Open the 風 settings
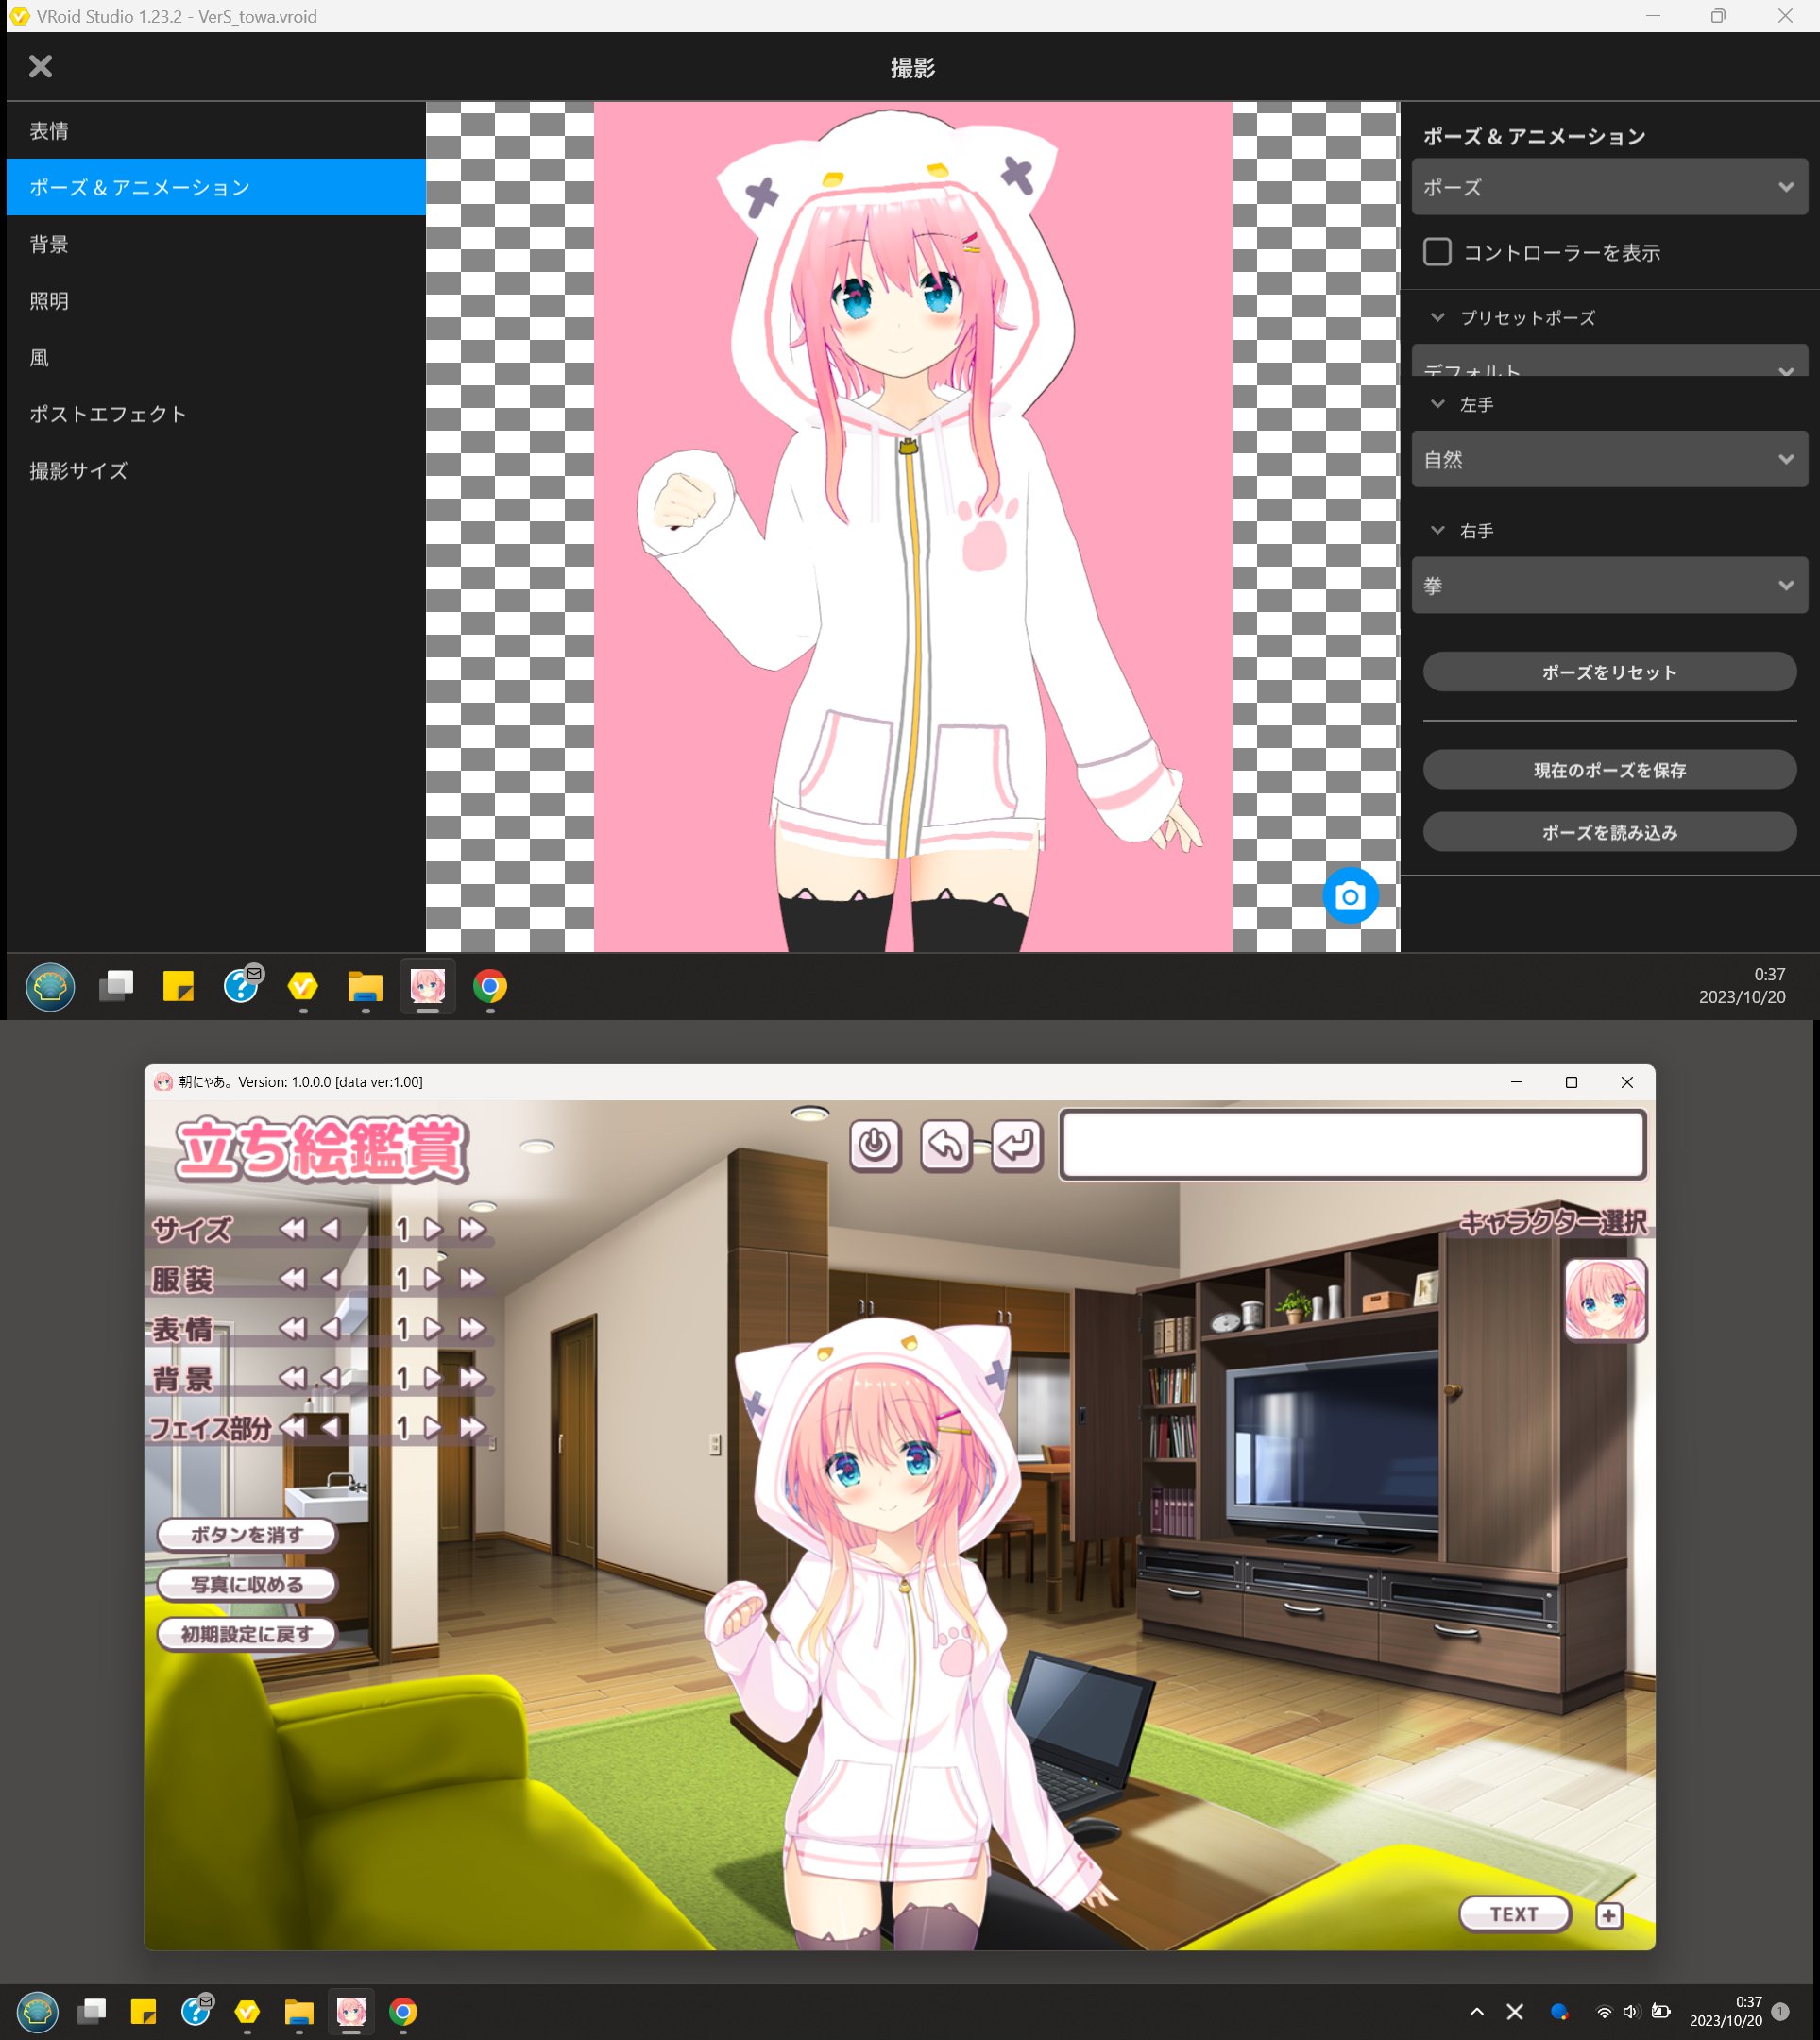 (x=216, y=357)
